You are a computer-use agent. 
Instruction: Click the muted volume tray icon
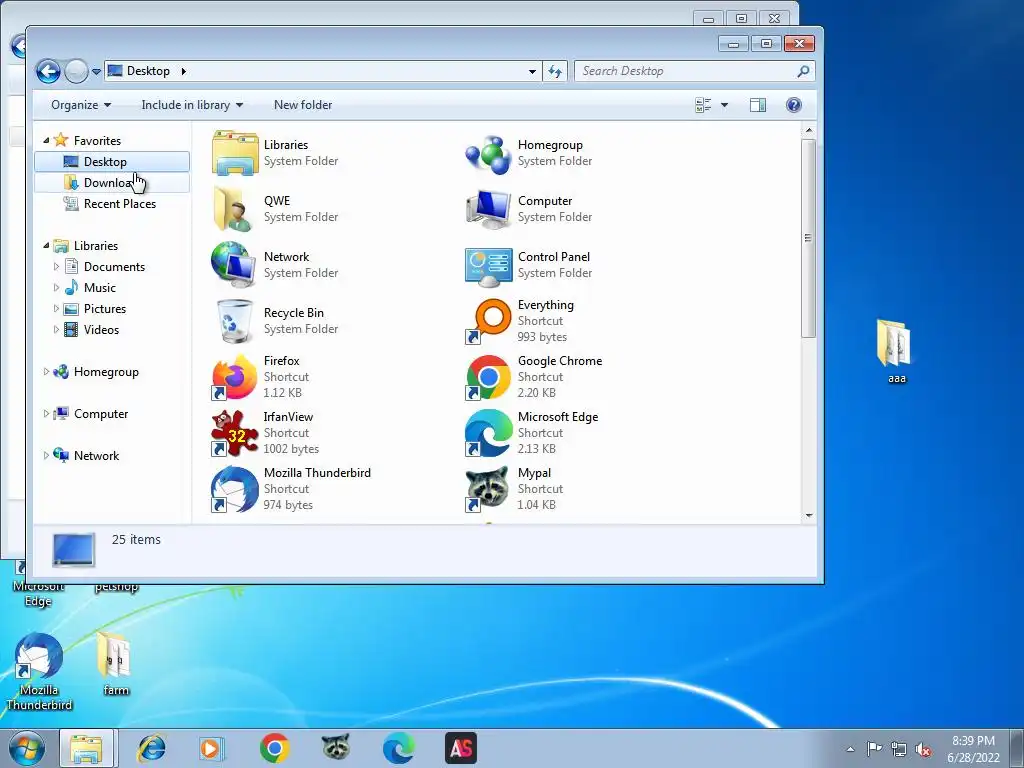point(923,749)
